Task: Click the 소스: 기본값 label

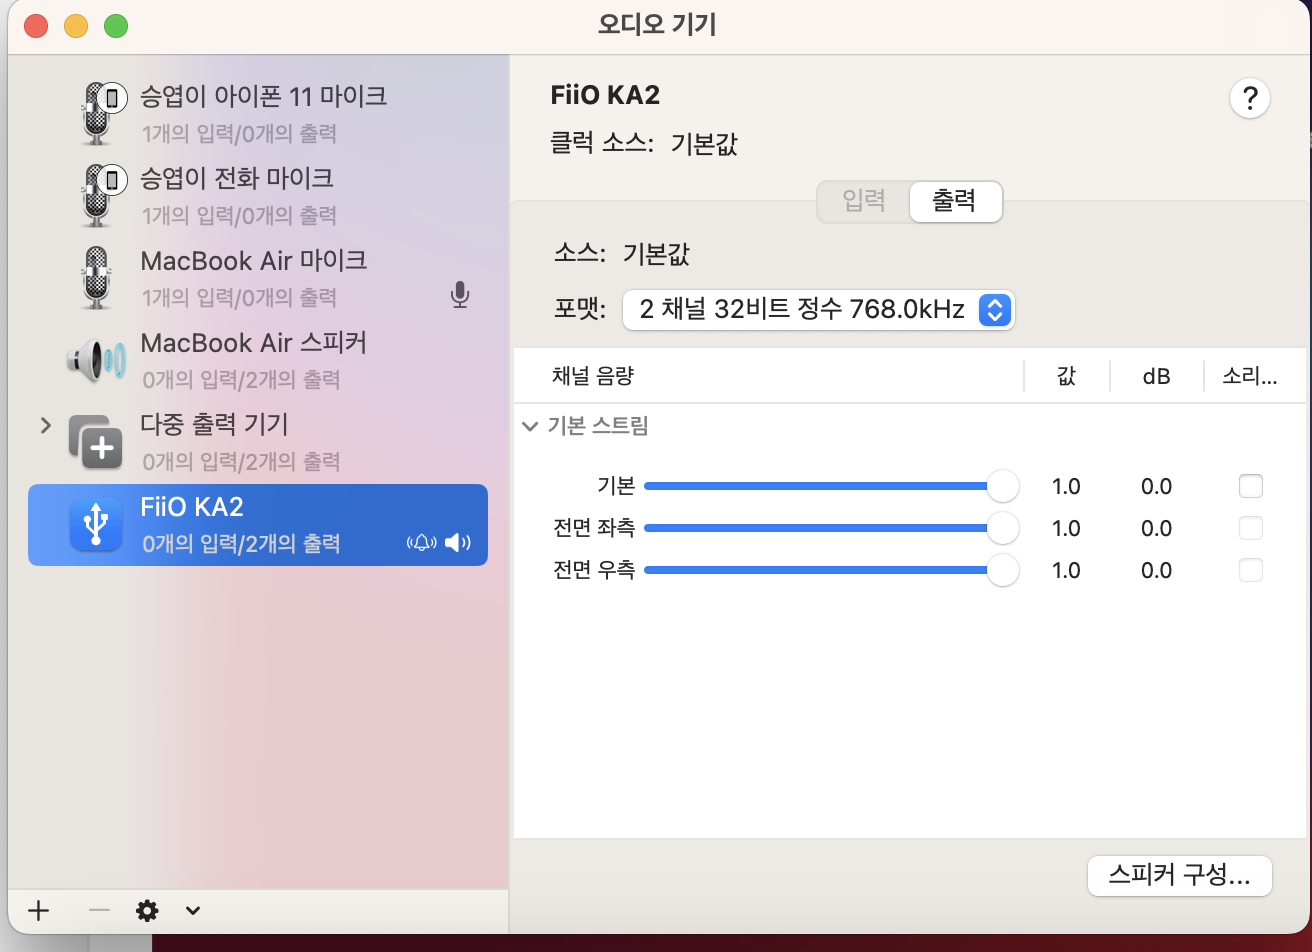Action: click(621, 254)
